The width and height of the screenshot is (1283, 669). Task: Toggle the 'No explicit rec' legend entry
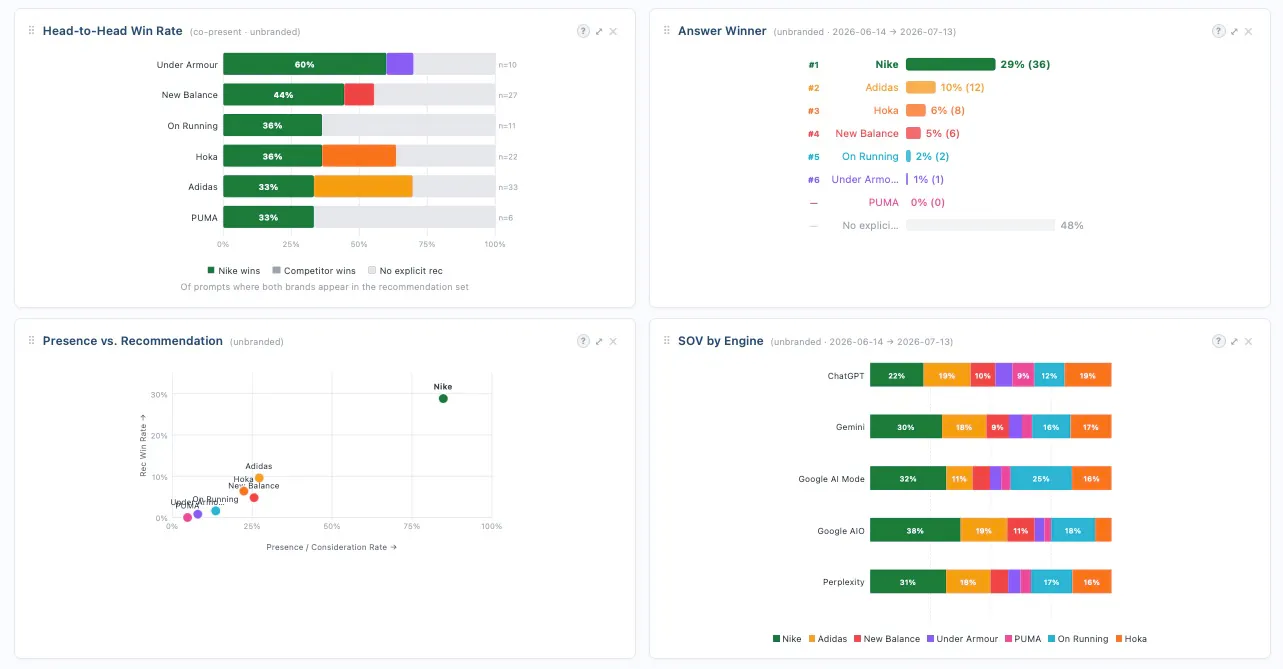405,270
